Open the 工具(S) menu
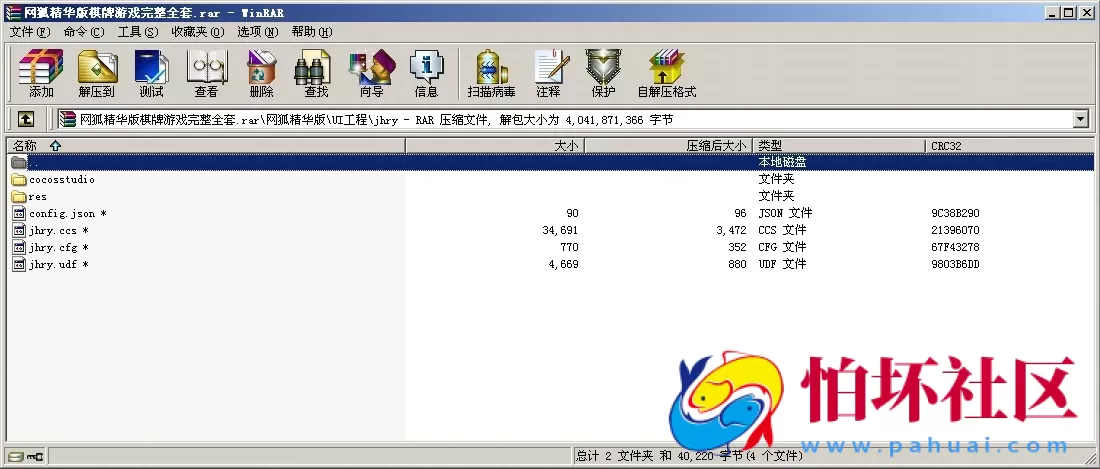This screenshot has width=1100, height=469. (x=138, y=32)
